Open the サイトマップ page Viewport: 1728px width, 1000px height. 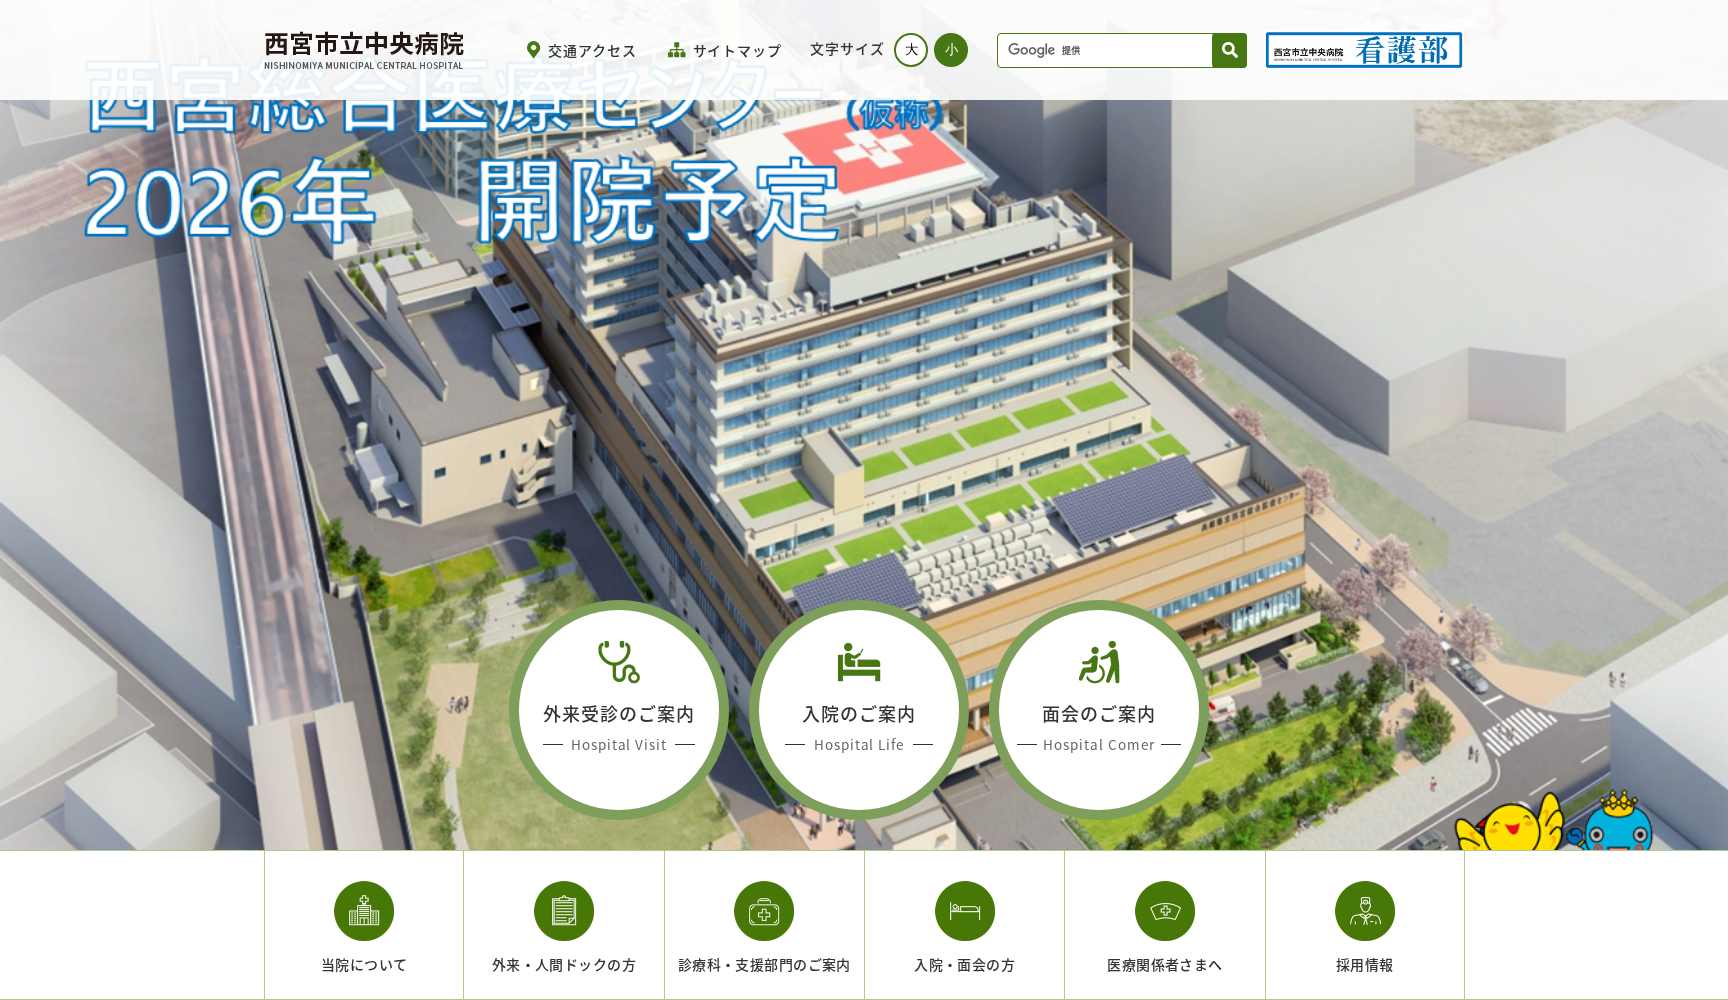click(x=737, y=48)
